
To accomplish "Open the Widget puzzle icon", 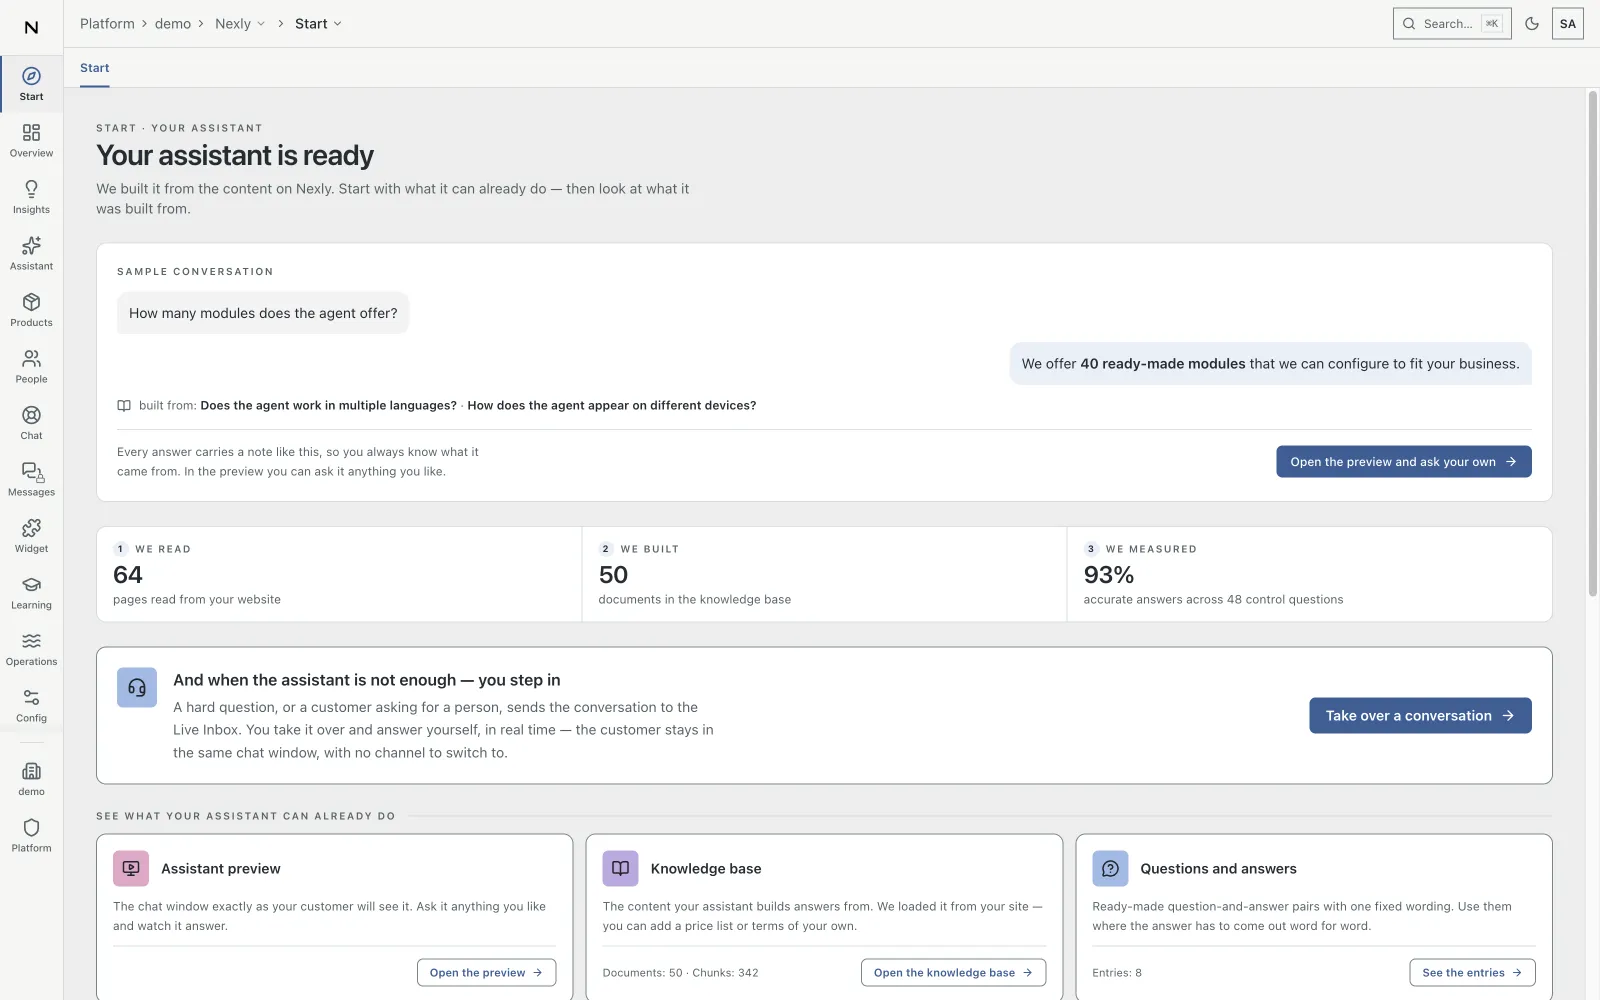I will click(31, 536).
